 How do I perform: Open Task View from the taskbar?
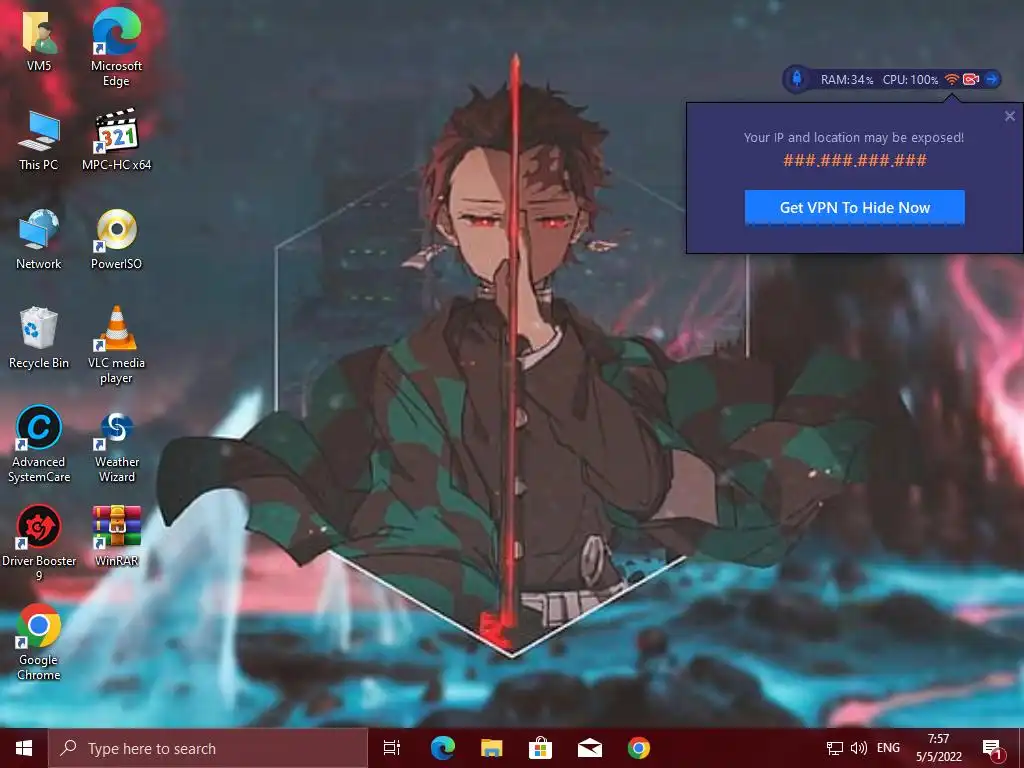(392, 748)
